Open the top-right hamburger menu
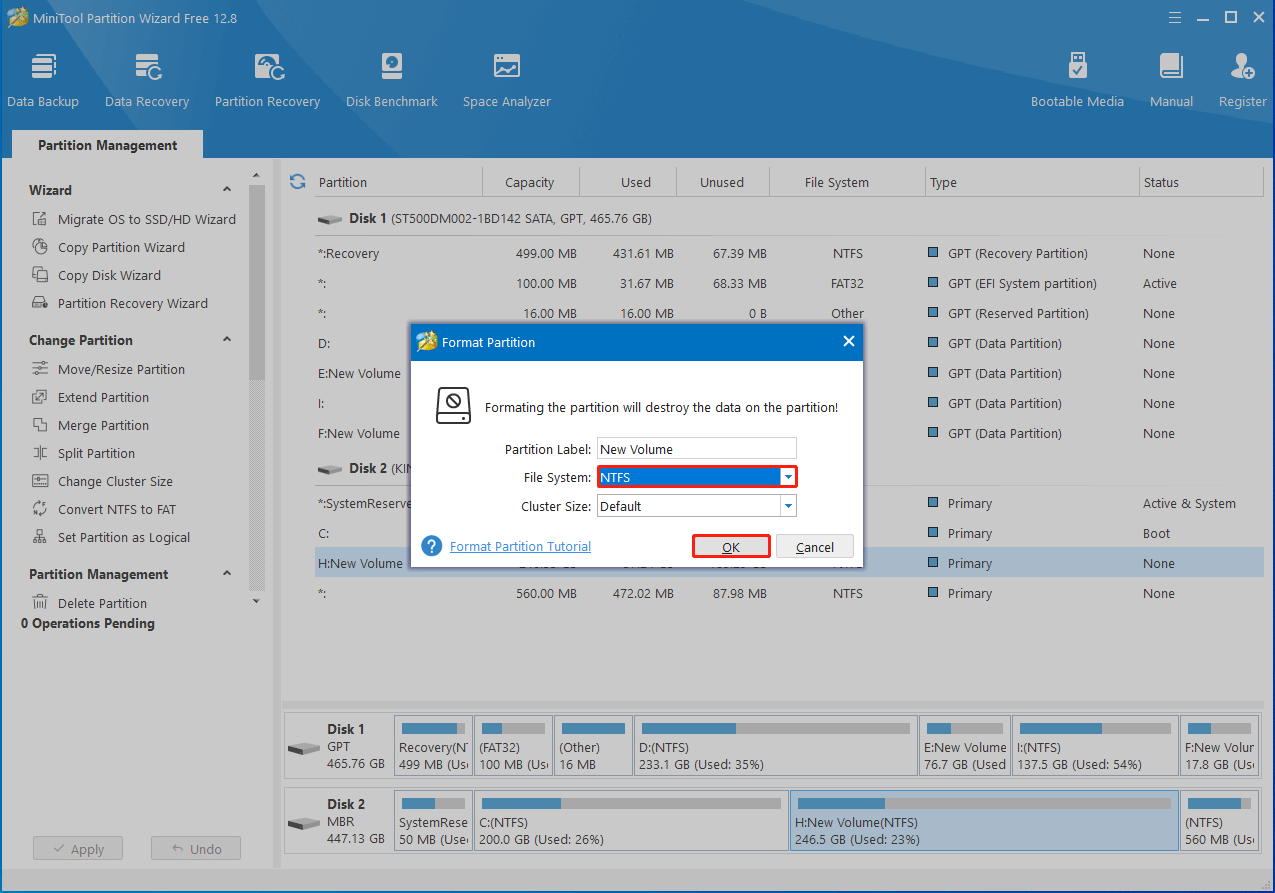 [1175, 17]
